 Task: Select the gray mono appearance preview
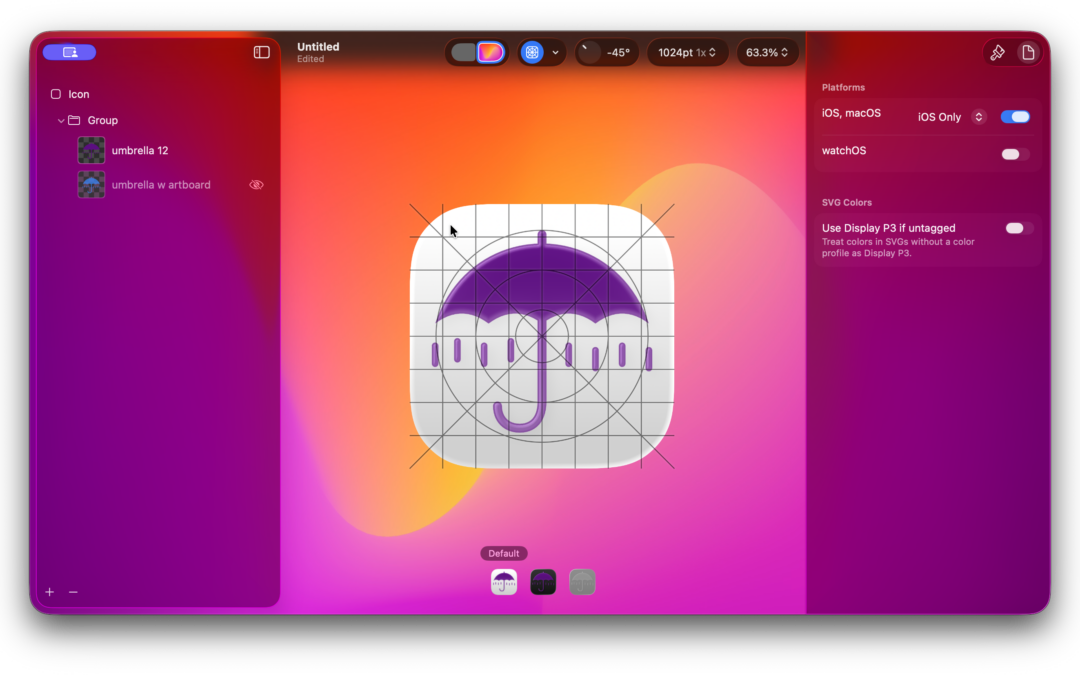[582, 582]
